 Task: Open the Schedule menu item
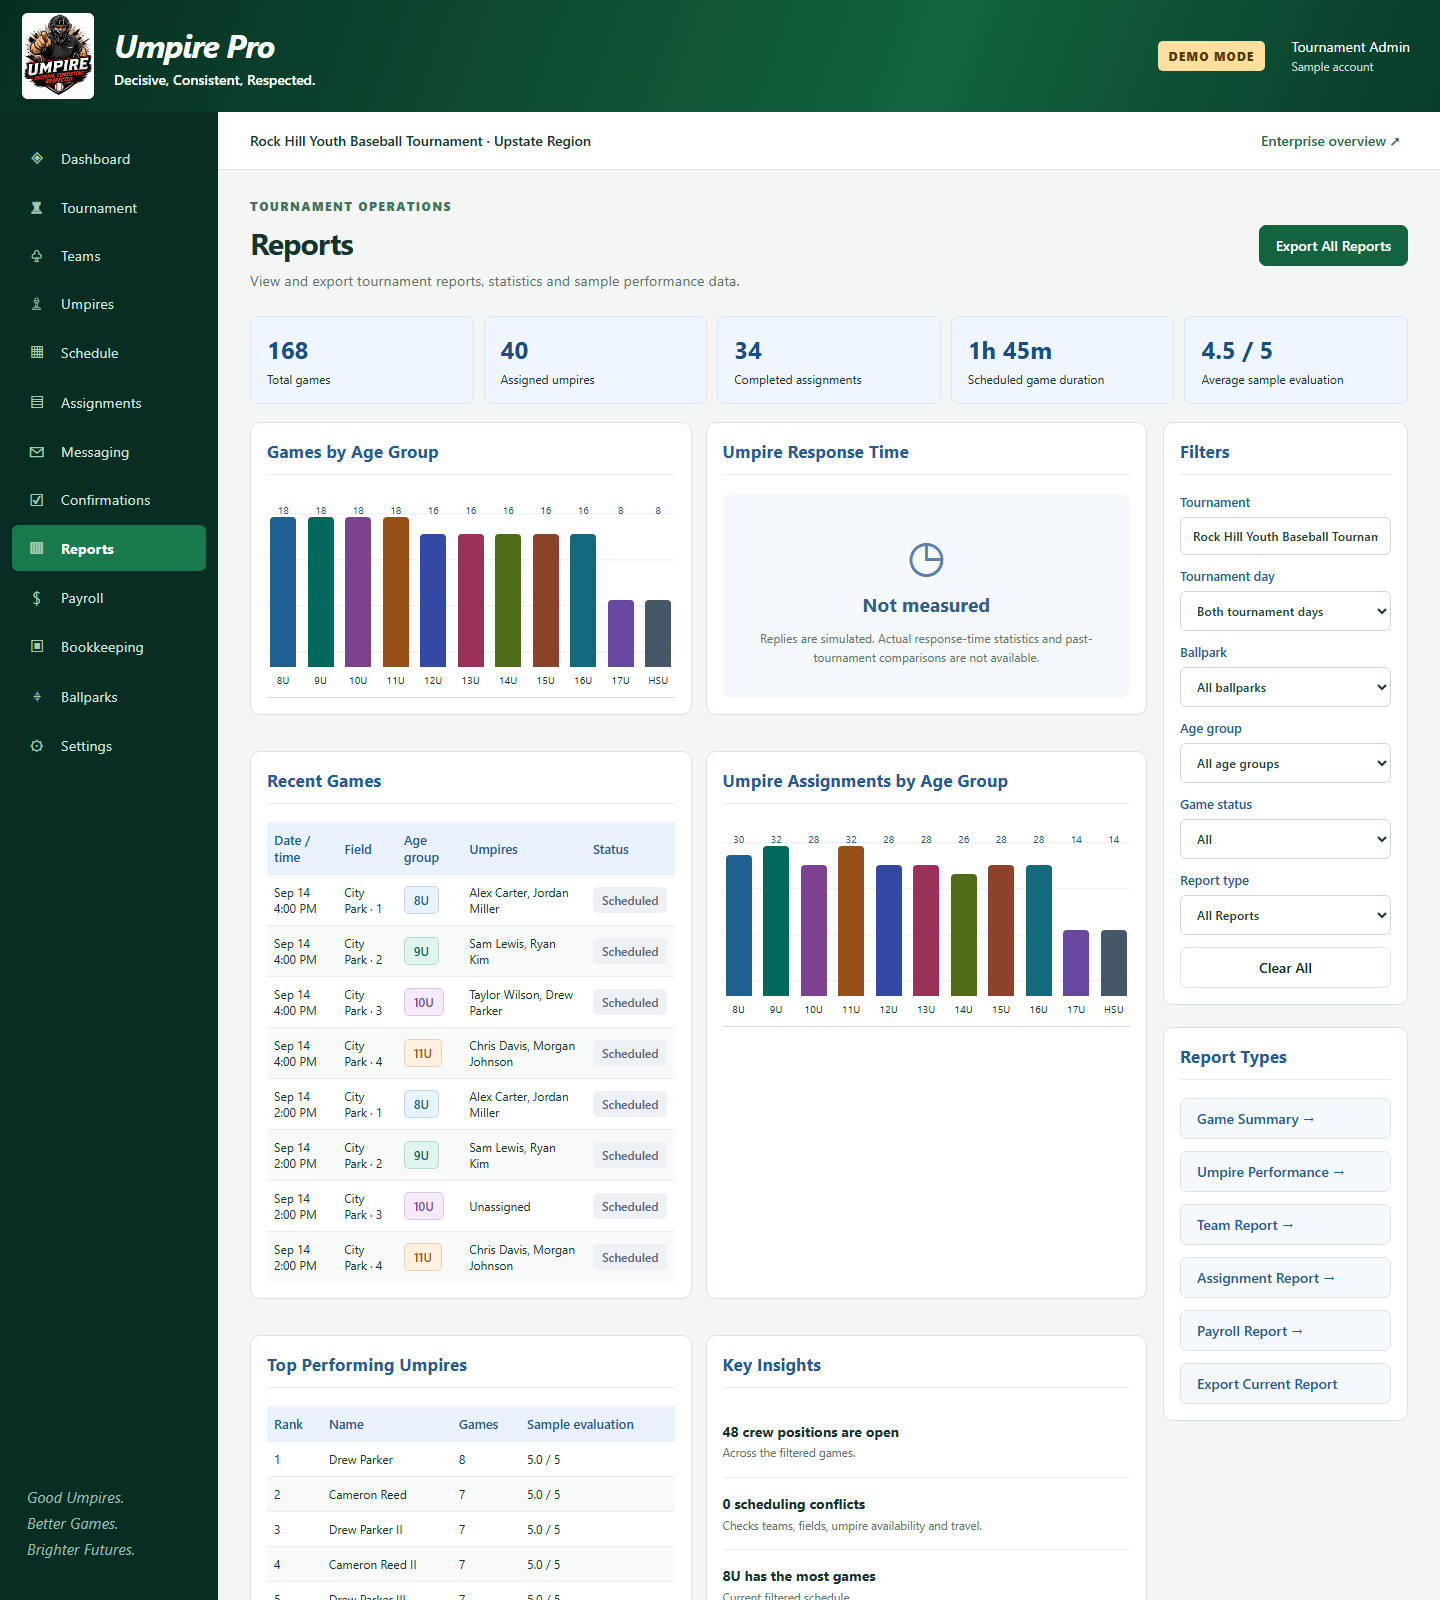(x=109, y=353)
